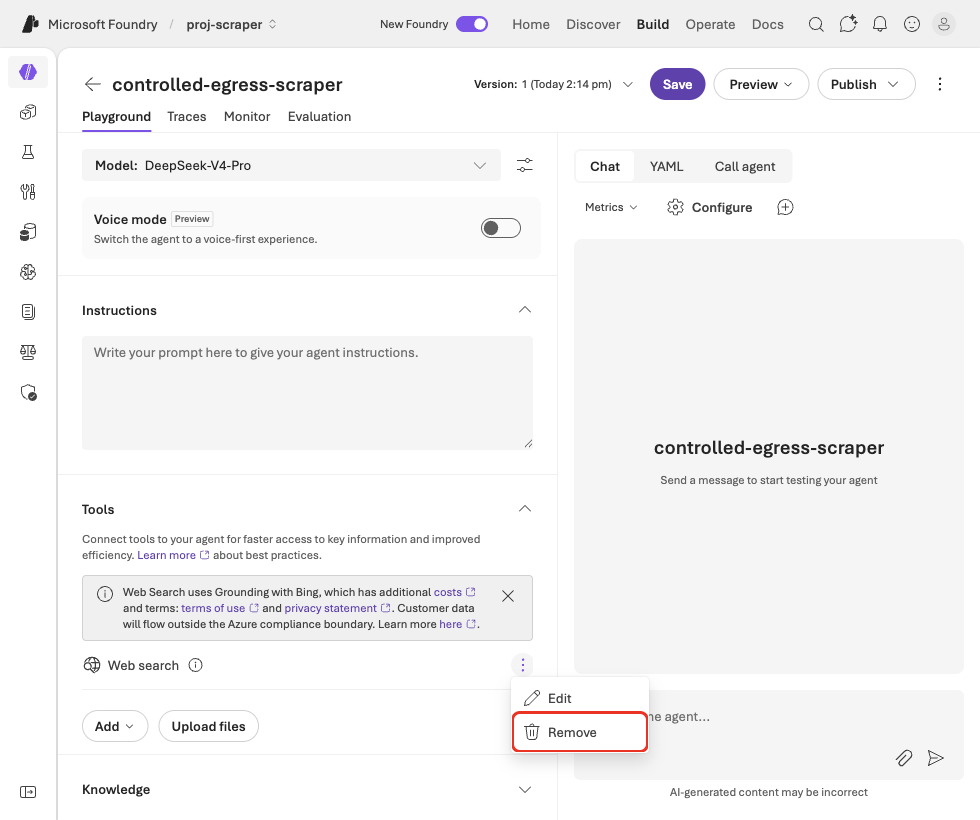Expand the Knowledge section
Viewport: 980px width, 820px height.
click(525, 789)
